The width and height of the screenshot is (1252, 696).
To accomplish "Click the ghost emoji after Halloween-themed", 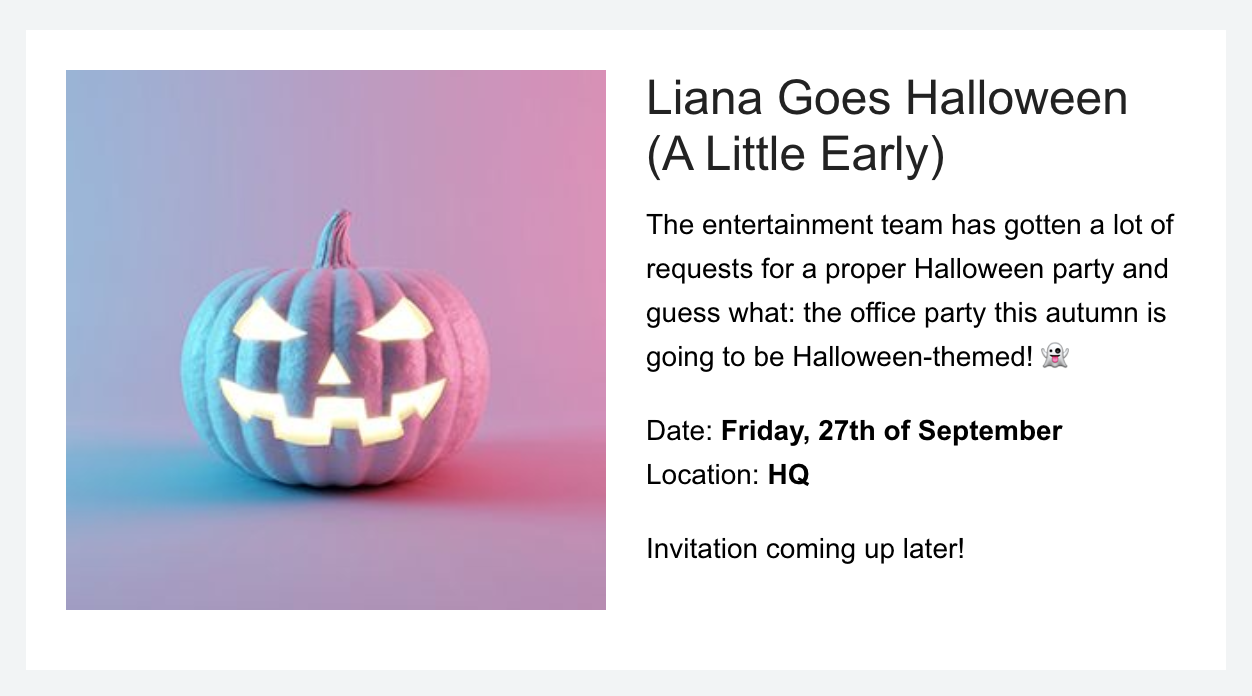I will click(x=1055, y=356).
